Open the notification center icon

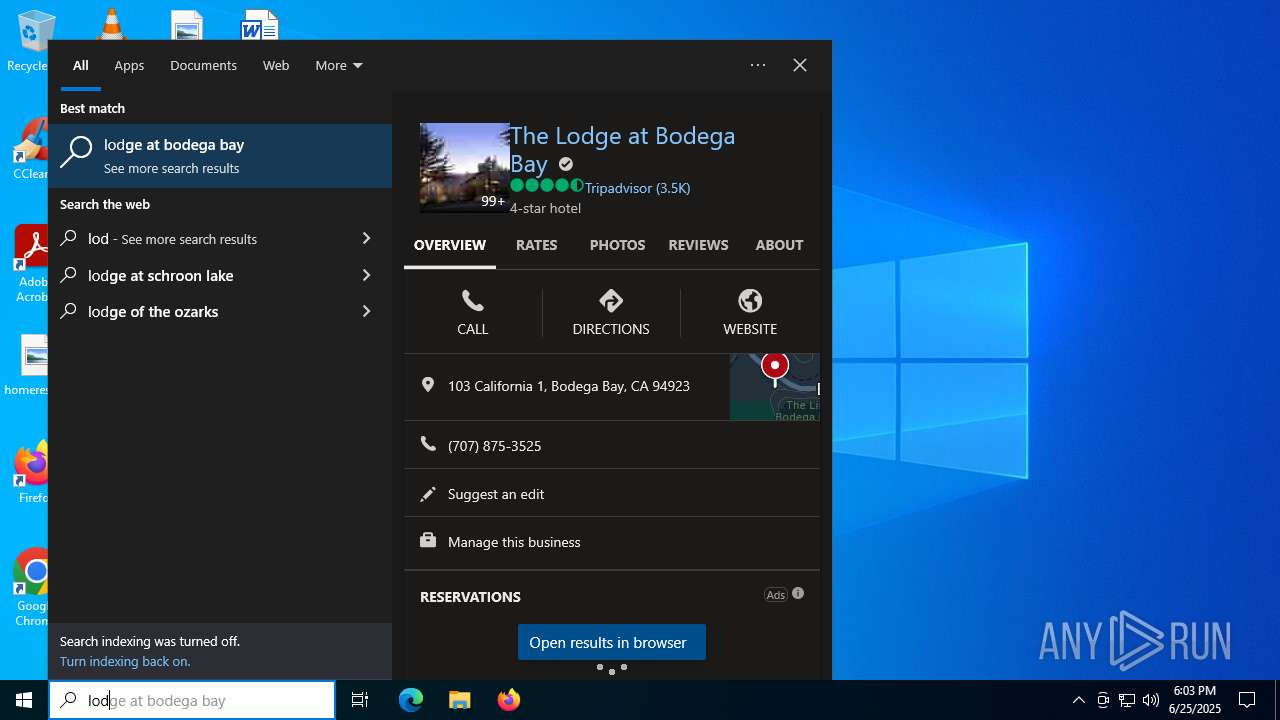[1247, 700]
